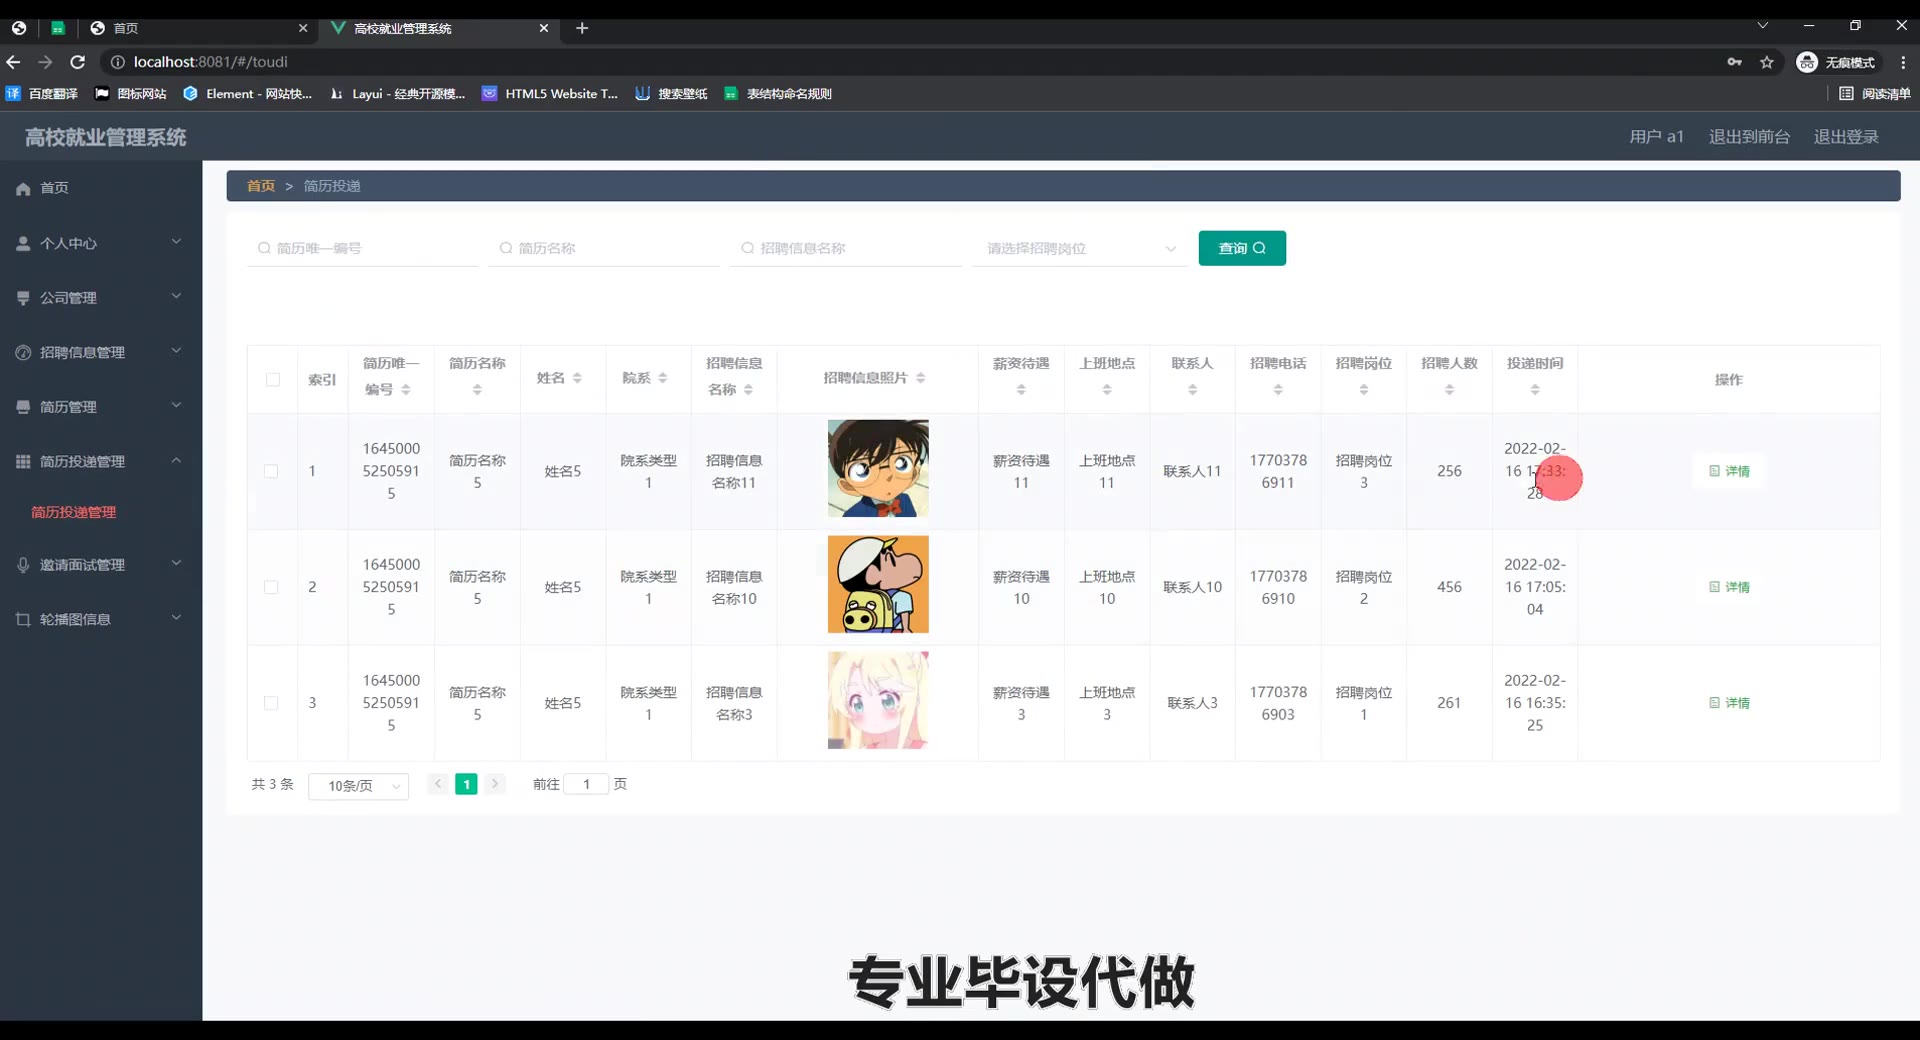1920x1040 pixels.
Task: Click the 轮播图信息 sidebar icon
Action: coord(23,620)
